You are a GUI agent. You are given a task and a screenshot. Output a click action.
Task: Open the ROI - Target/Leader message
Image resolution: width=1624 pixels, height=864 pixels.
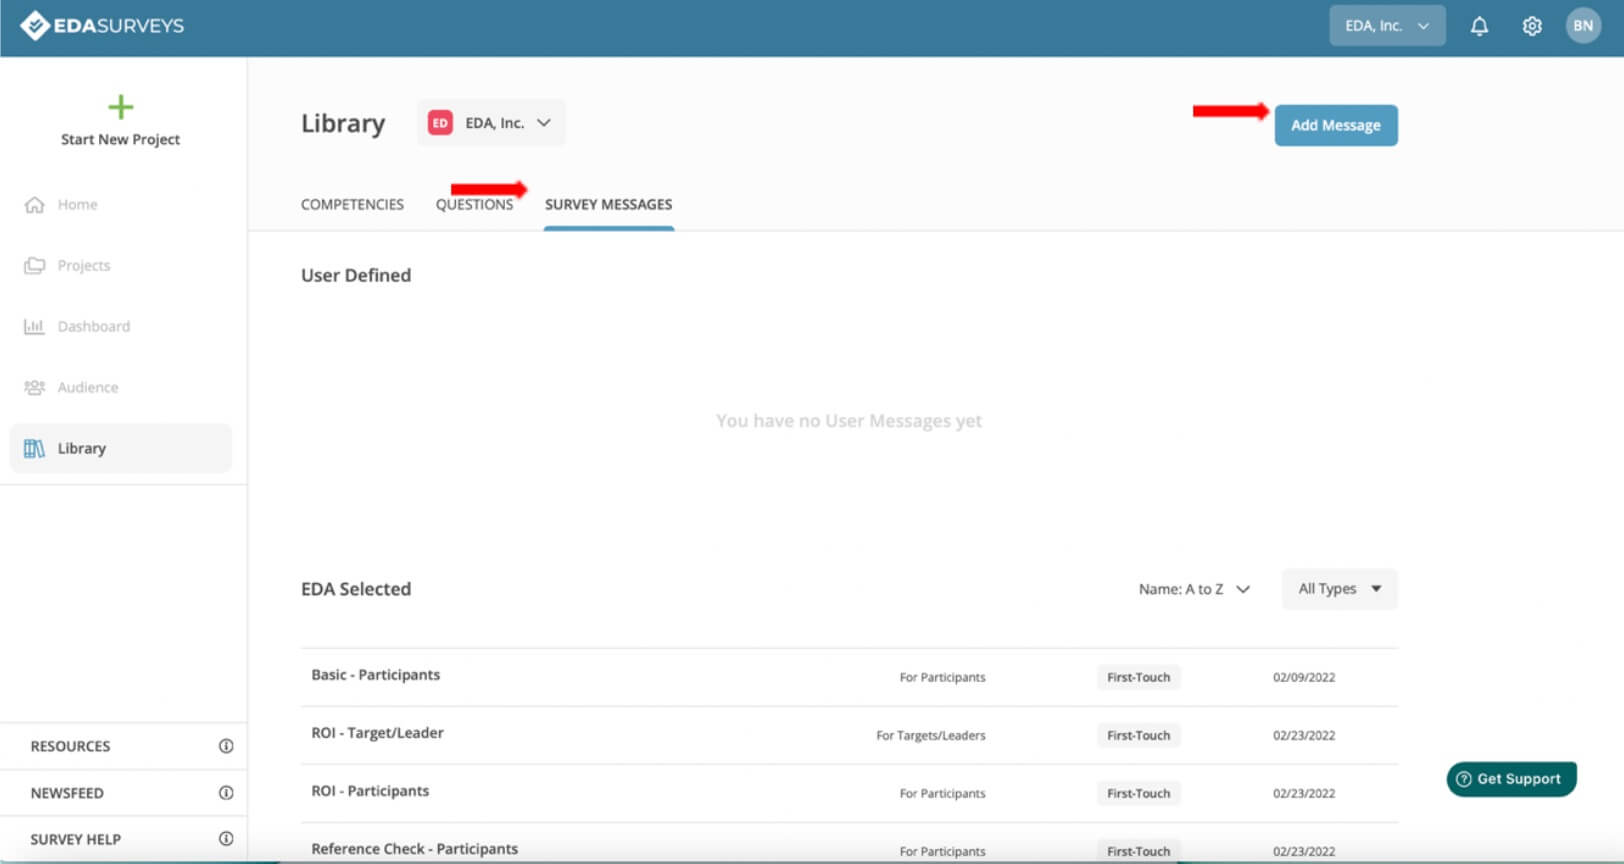[377, 733]
